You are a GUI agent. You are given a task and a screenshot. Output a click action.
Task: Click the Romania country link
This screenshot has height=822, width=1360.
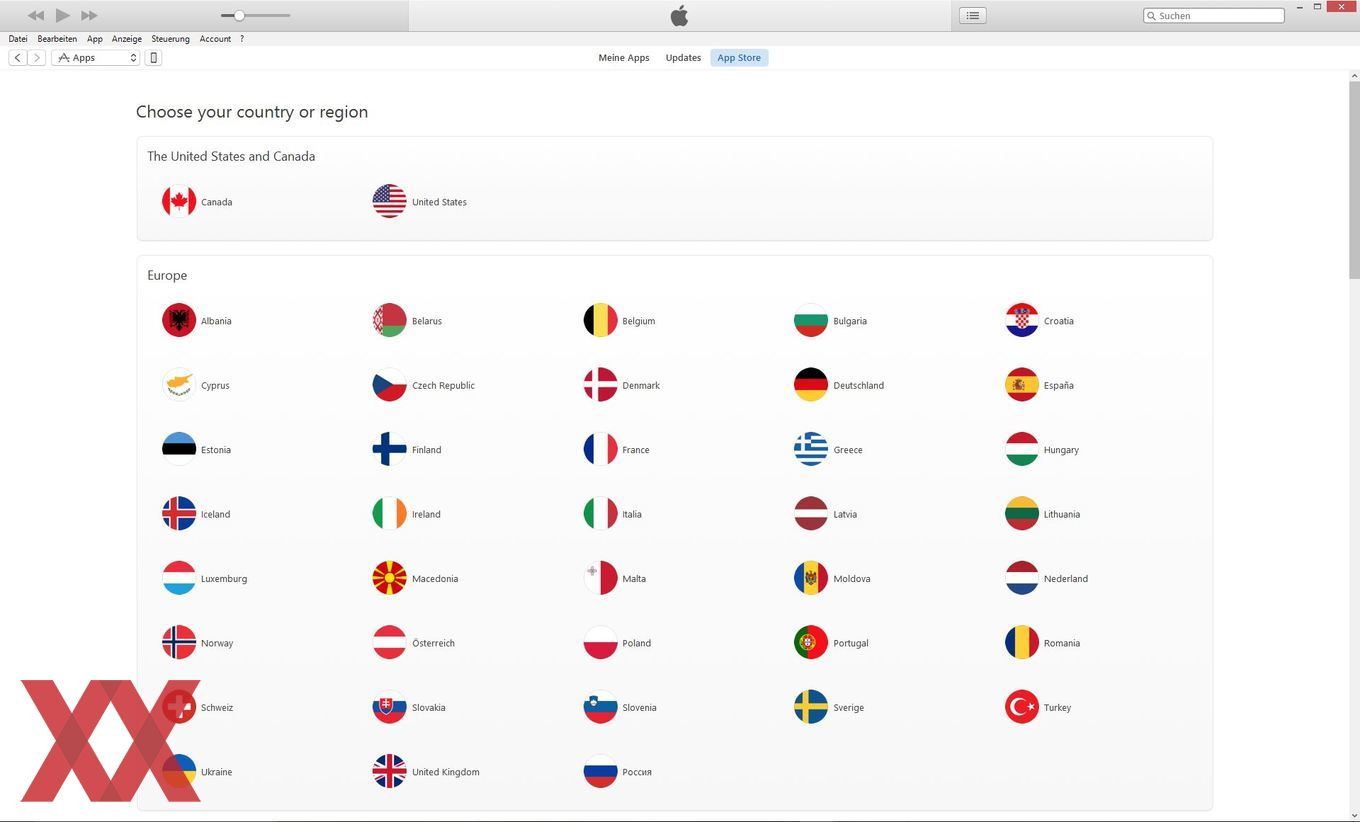1062,643
